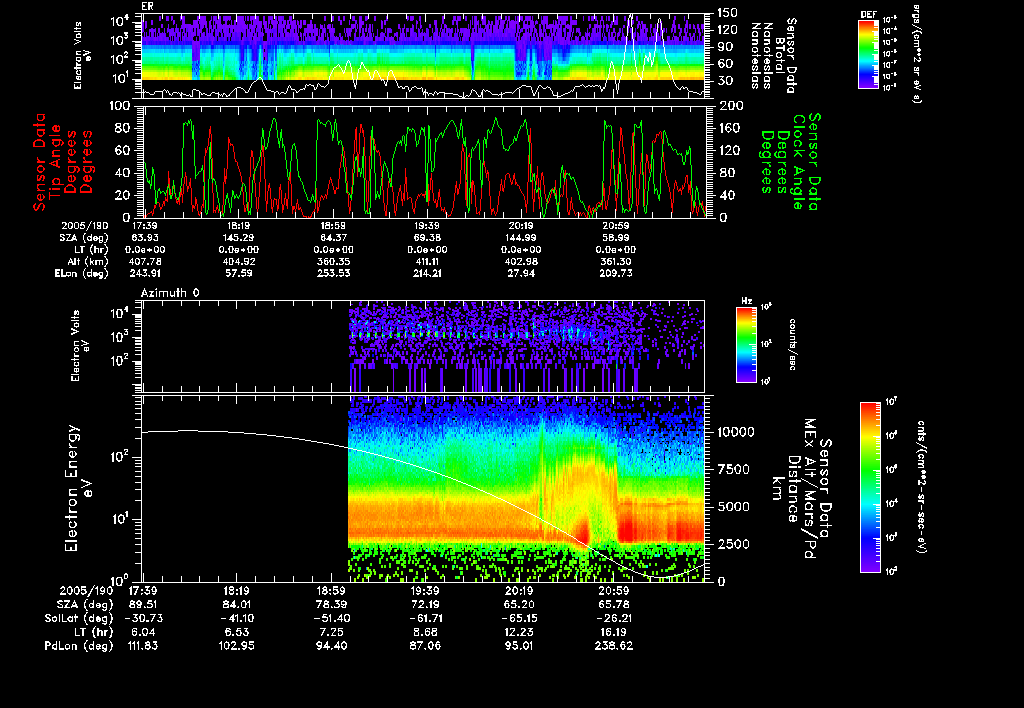The image size is (1024, 708).
Task: Click the 'Azimuth 0' panel title
Action: point(170,293)
